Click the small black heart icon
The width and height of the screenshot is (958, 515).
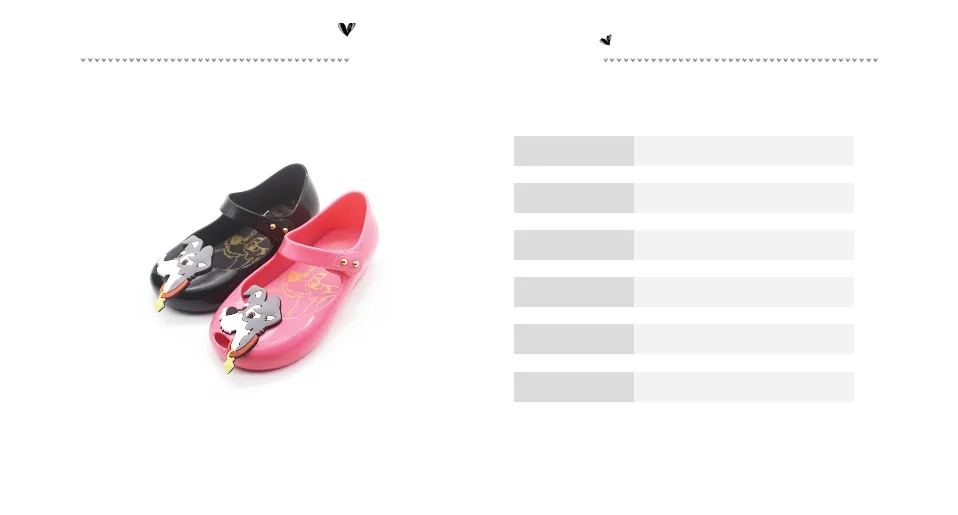[x=605, y=40]
